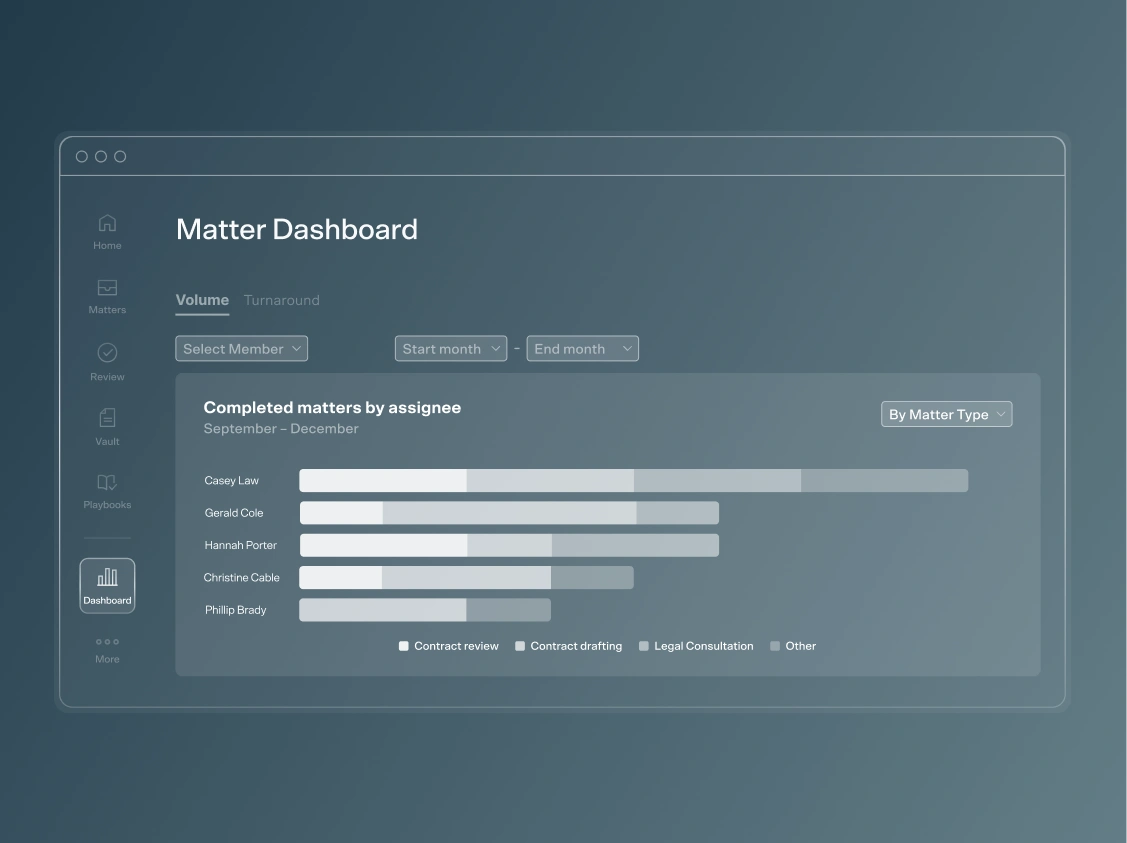Click Hannah Porter's Legal Consultation bar segment
1127x843 pixels.
(635, 545)
